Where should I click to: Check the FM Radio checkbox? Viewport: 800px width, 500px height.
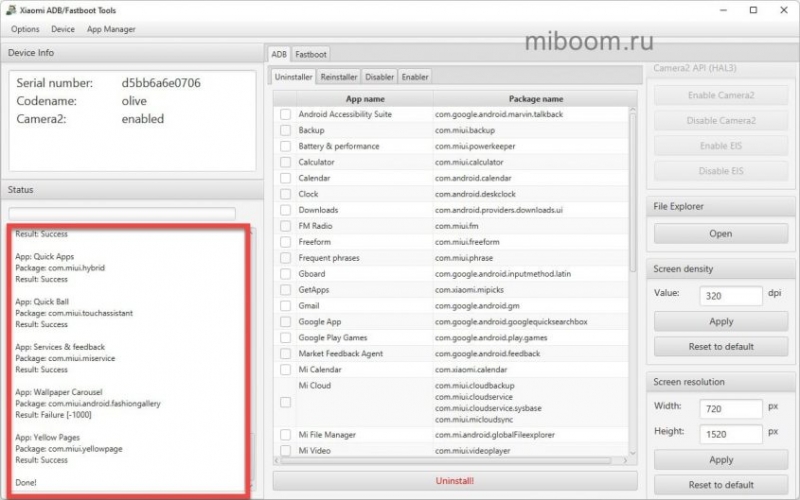(286, 226)
